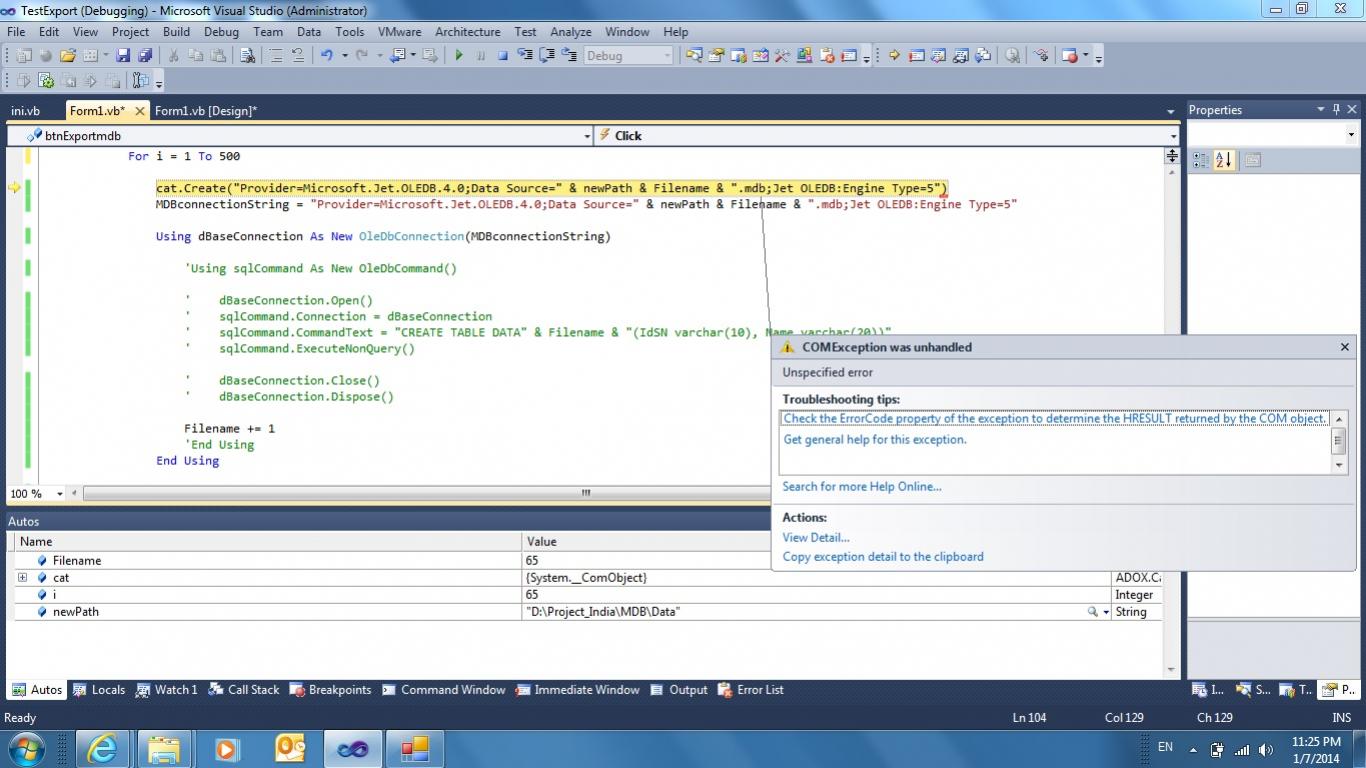Click the Comment out selected lines icon
1366x768 pixels.
click(276, 56)
